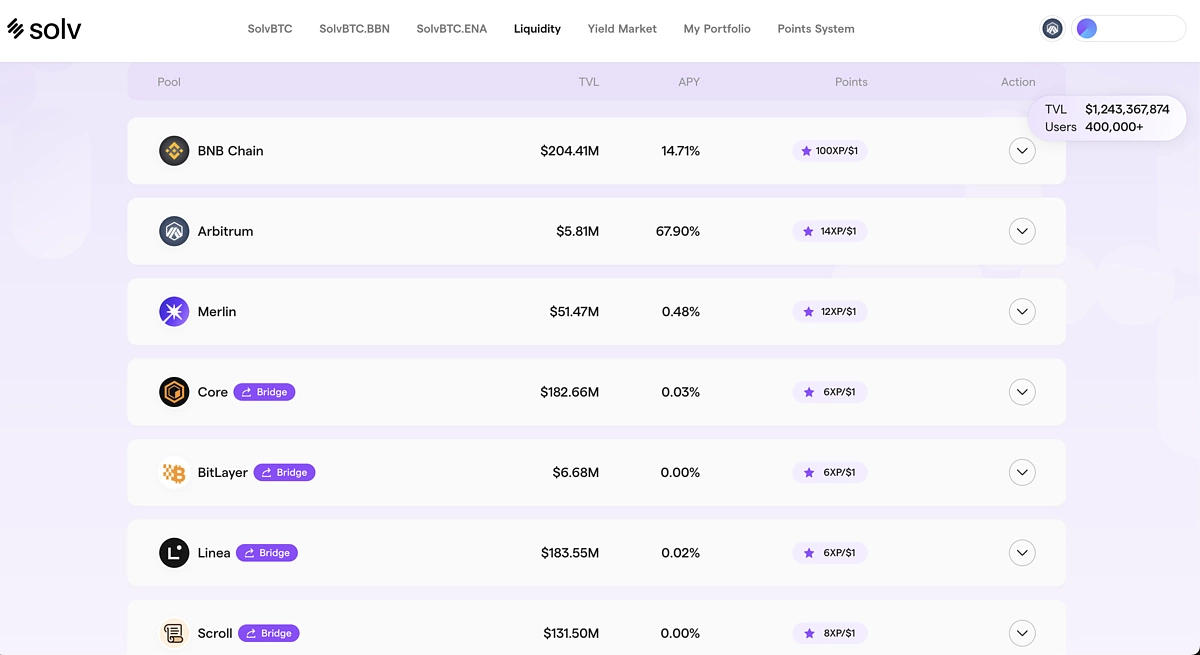Image resolution: width=1200 pixels, height=655 pixels.
Task: Click the 6XP/$1 badge in Linea row
Action: (830, 553)
